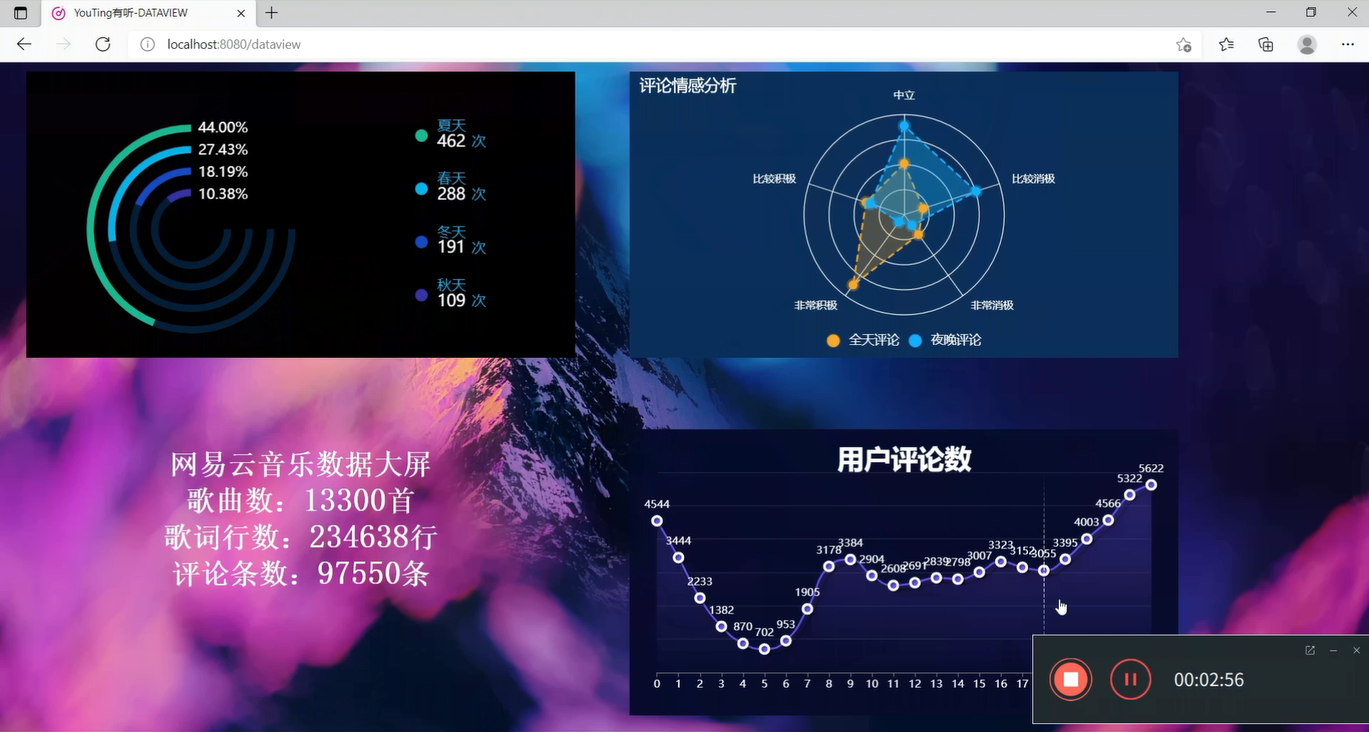Image resolution: width=1369 pixels, height=732 pixels.
Task: Toggle 夜晚评论 series in radar legend
Action: click(x=945, y=340)
